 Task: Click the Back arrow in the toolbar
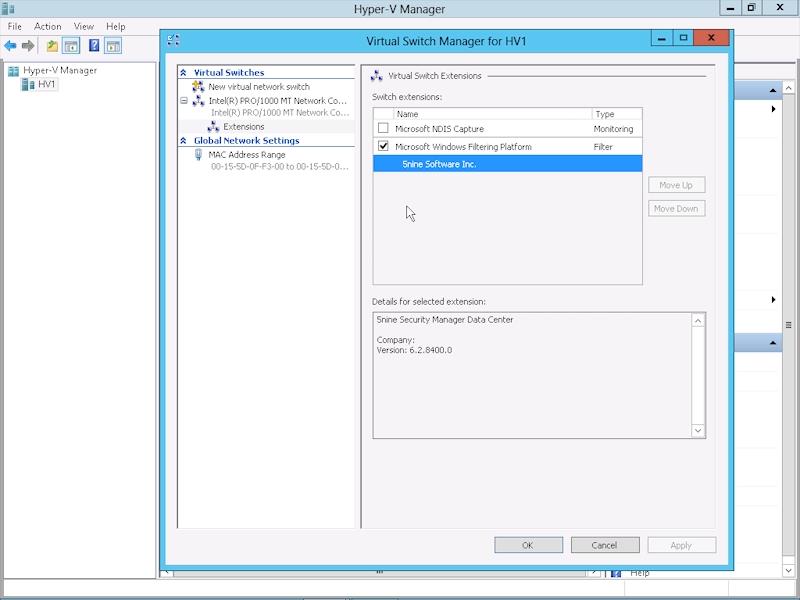(x=10, y=46)
